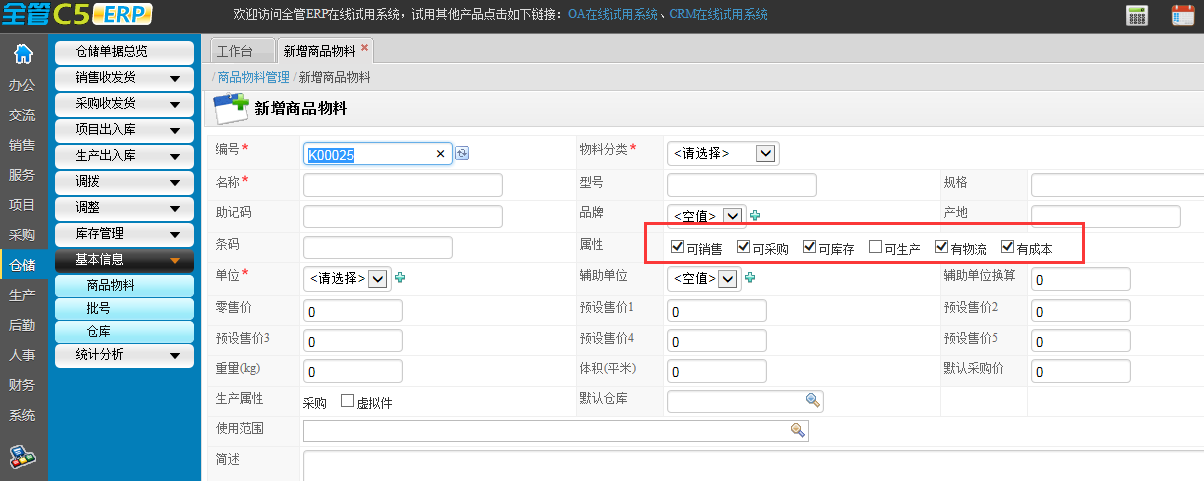Expand the 统计分析 menu
Viewport: 1204px width, 481px height.
click(124, 354)
